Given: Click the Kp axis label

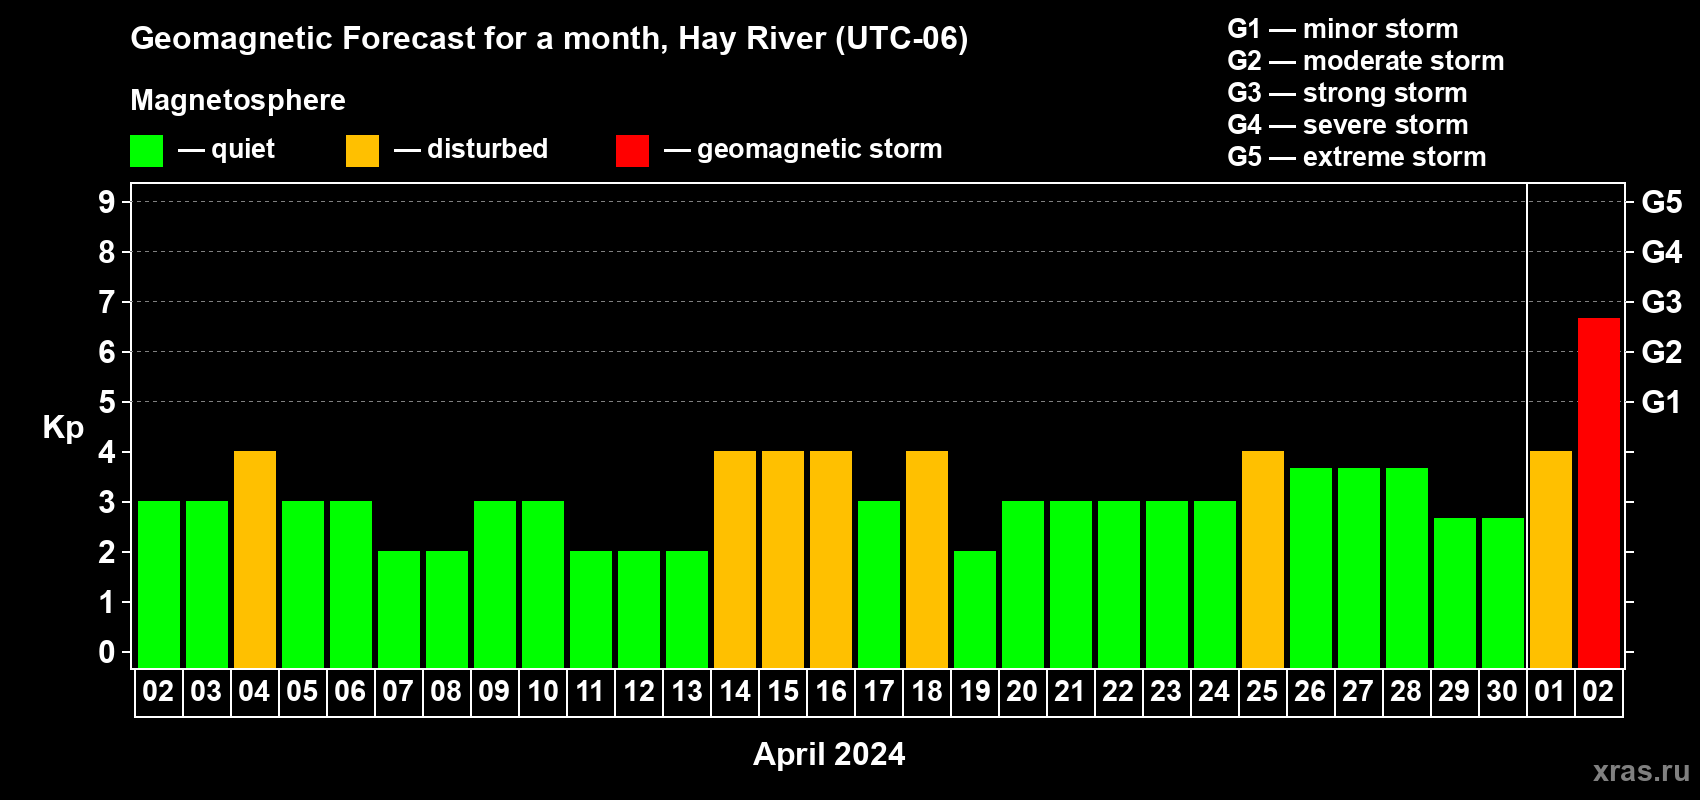Looking at the screenshot, I should tap(63, 428).
